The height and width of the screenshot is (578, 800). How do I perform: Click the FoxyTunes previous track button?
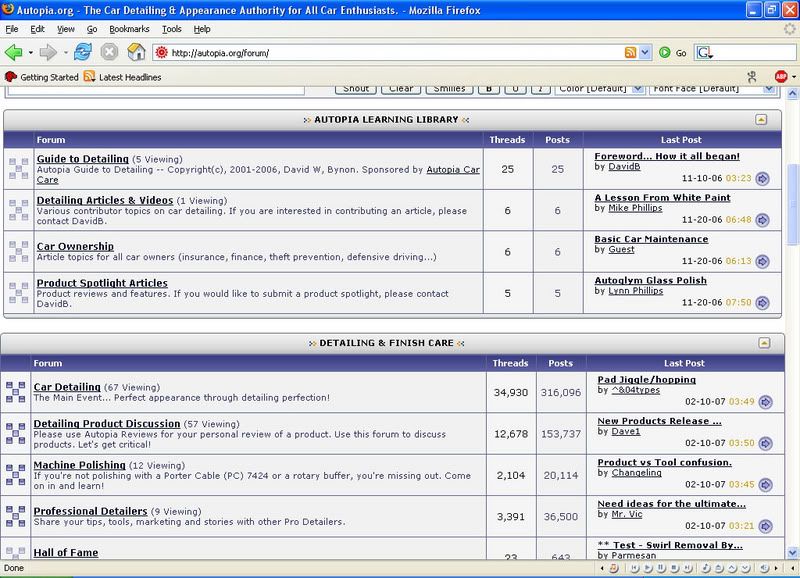(636, 568)
